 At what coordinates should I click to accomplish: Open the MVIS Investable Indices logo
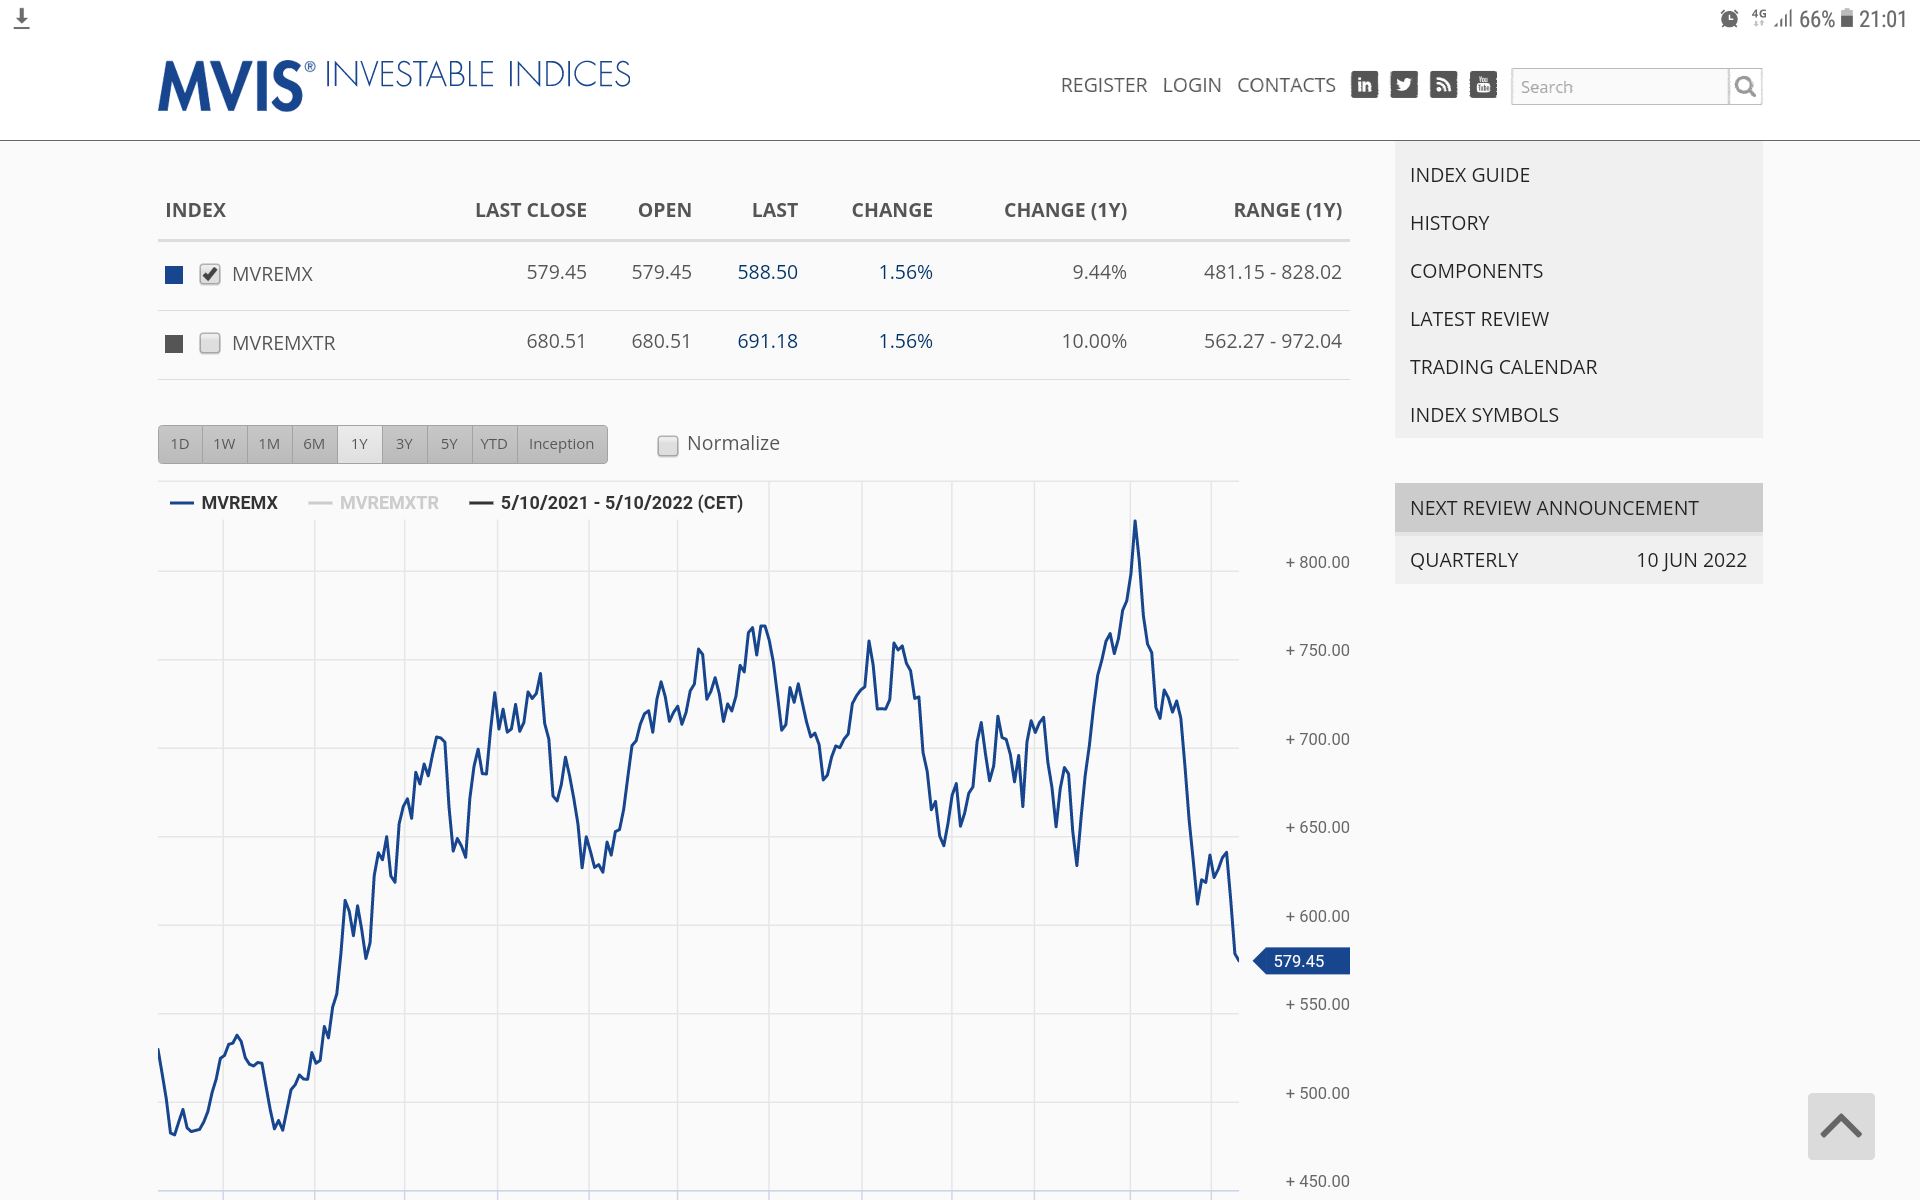pyautogui.click(x=394, y=85)
